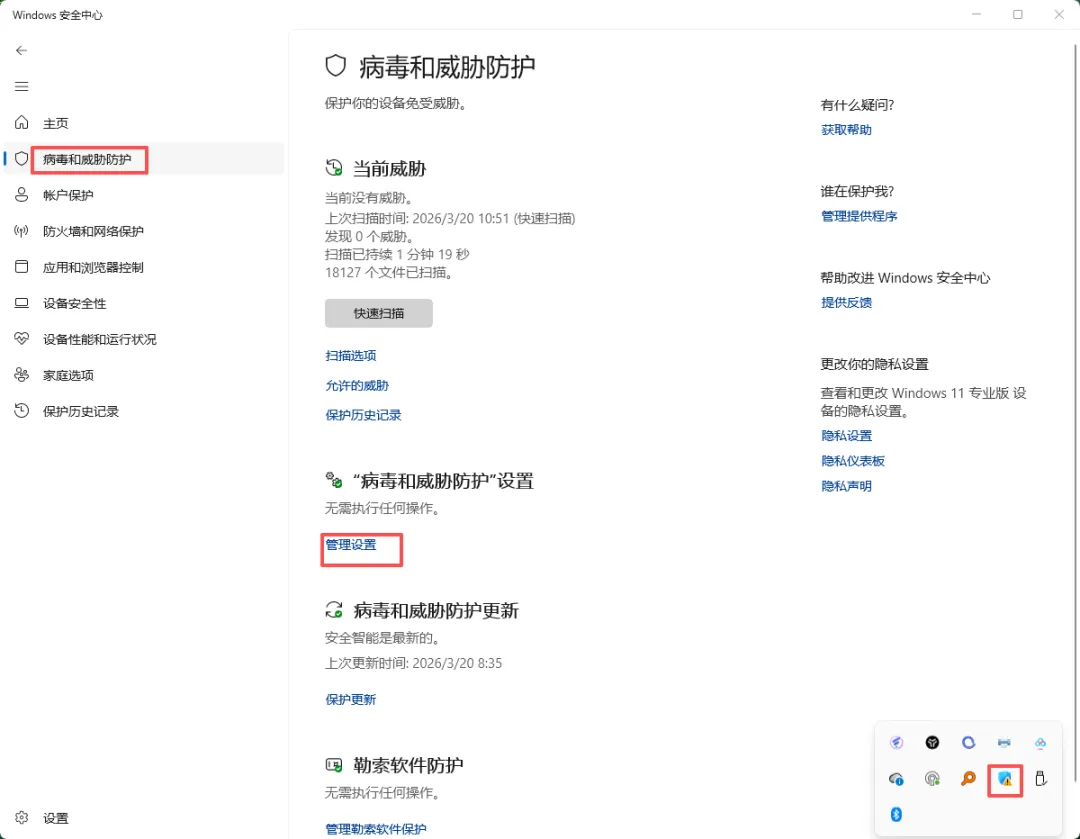1080x839 pixels.
Task: Open 家庭选项 in the sidebar
Action: pyautogui.click(x=143, y=375)
